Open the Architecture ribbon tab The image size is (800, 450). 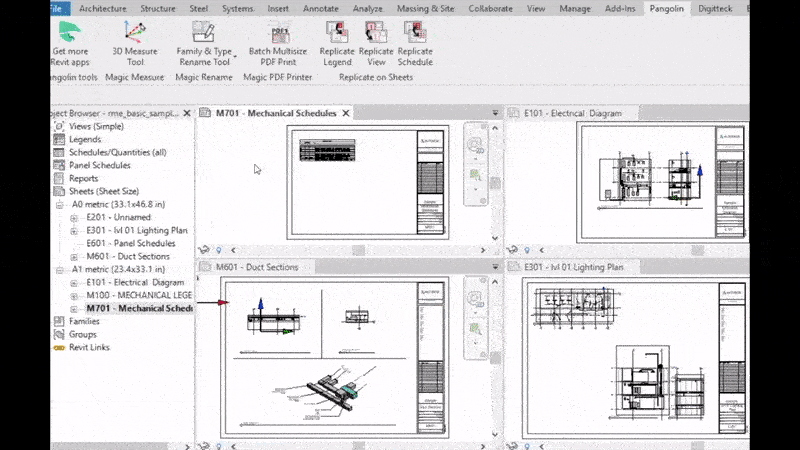coord(103,9)
